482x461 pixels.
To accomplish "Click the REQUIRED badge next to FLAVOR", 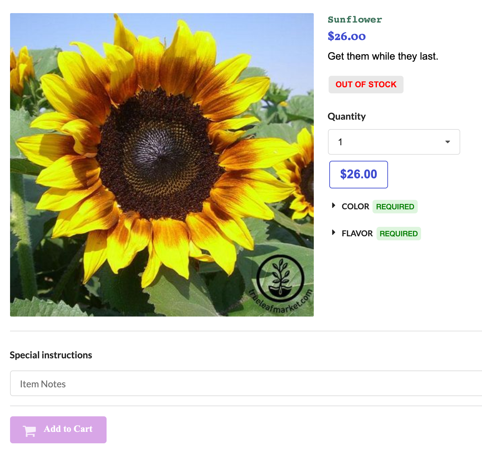I will click(x=398, y=233).
